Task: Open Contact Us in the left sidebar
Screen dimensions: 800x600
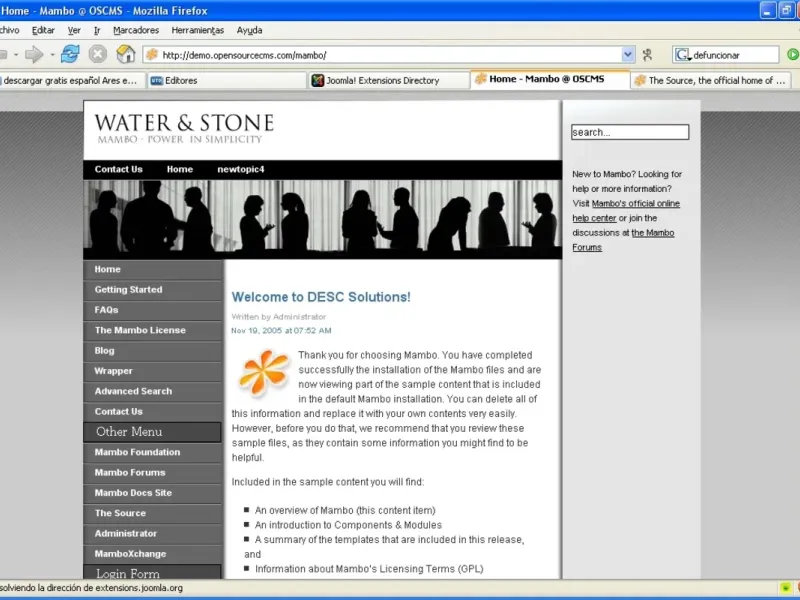Action: [x=153, y=412]
